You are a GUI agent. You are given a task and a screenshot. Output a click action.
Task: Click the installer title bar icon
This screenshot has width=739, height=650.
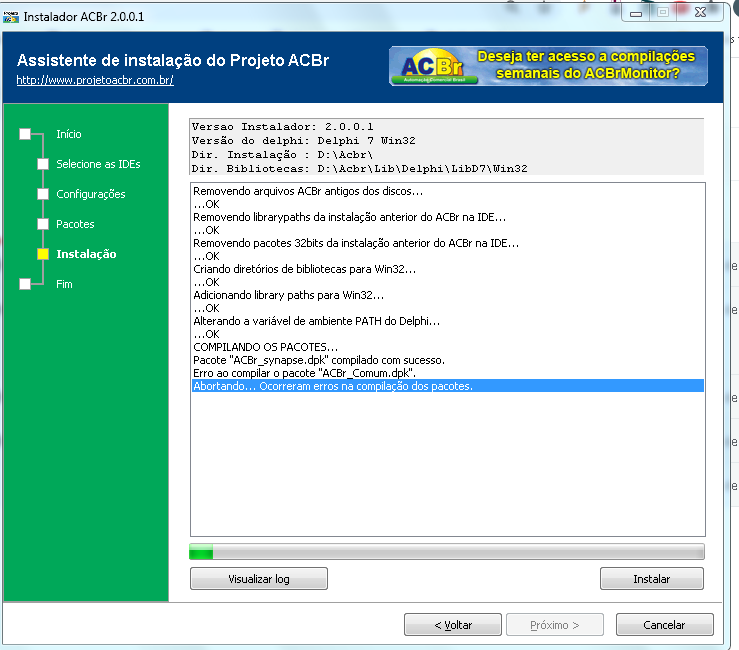tap(10, 17)
